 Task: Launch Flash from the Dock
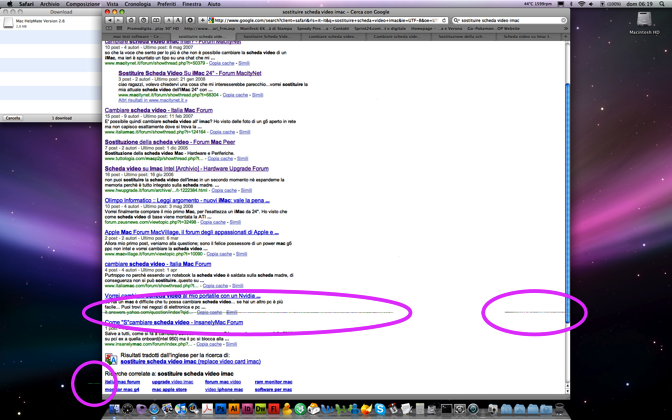[x=274, y=409]
